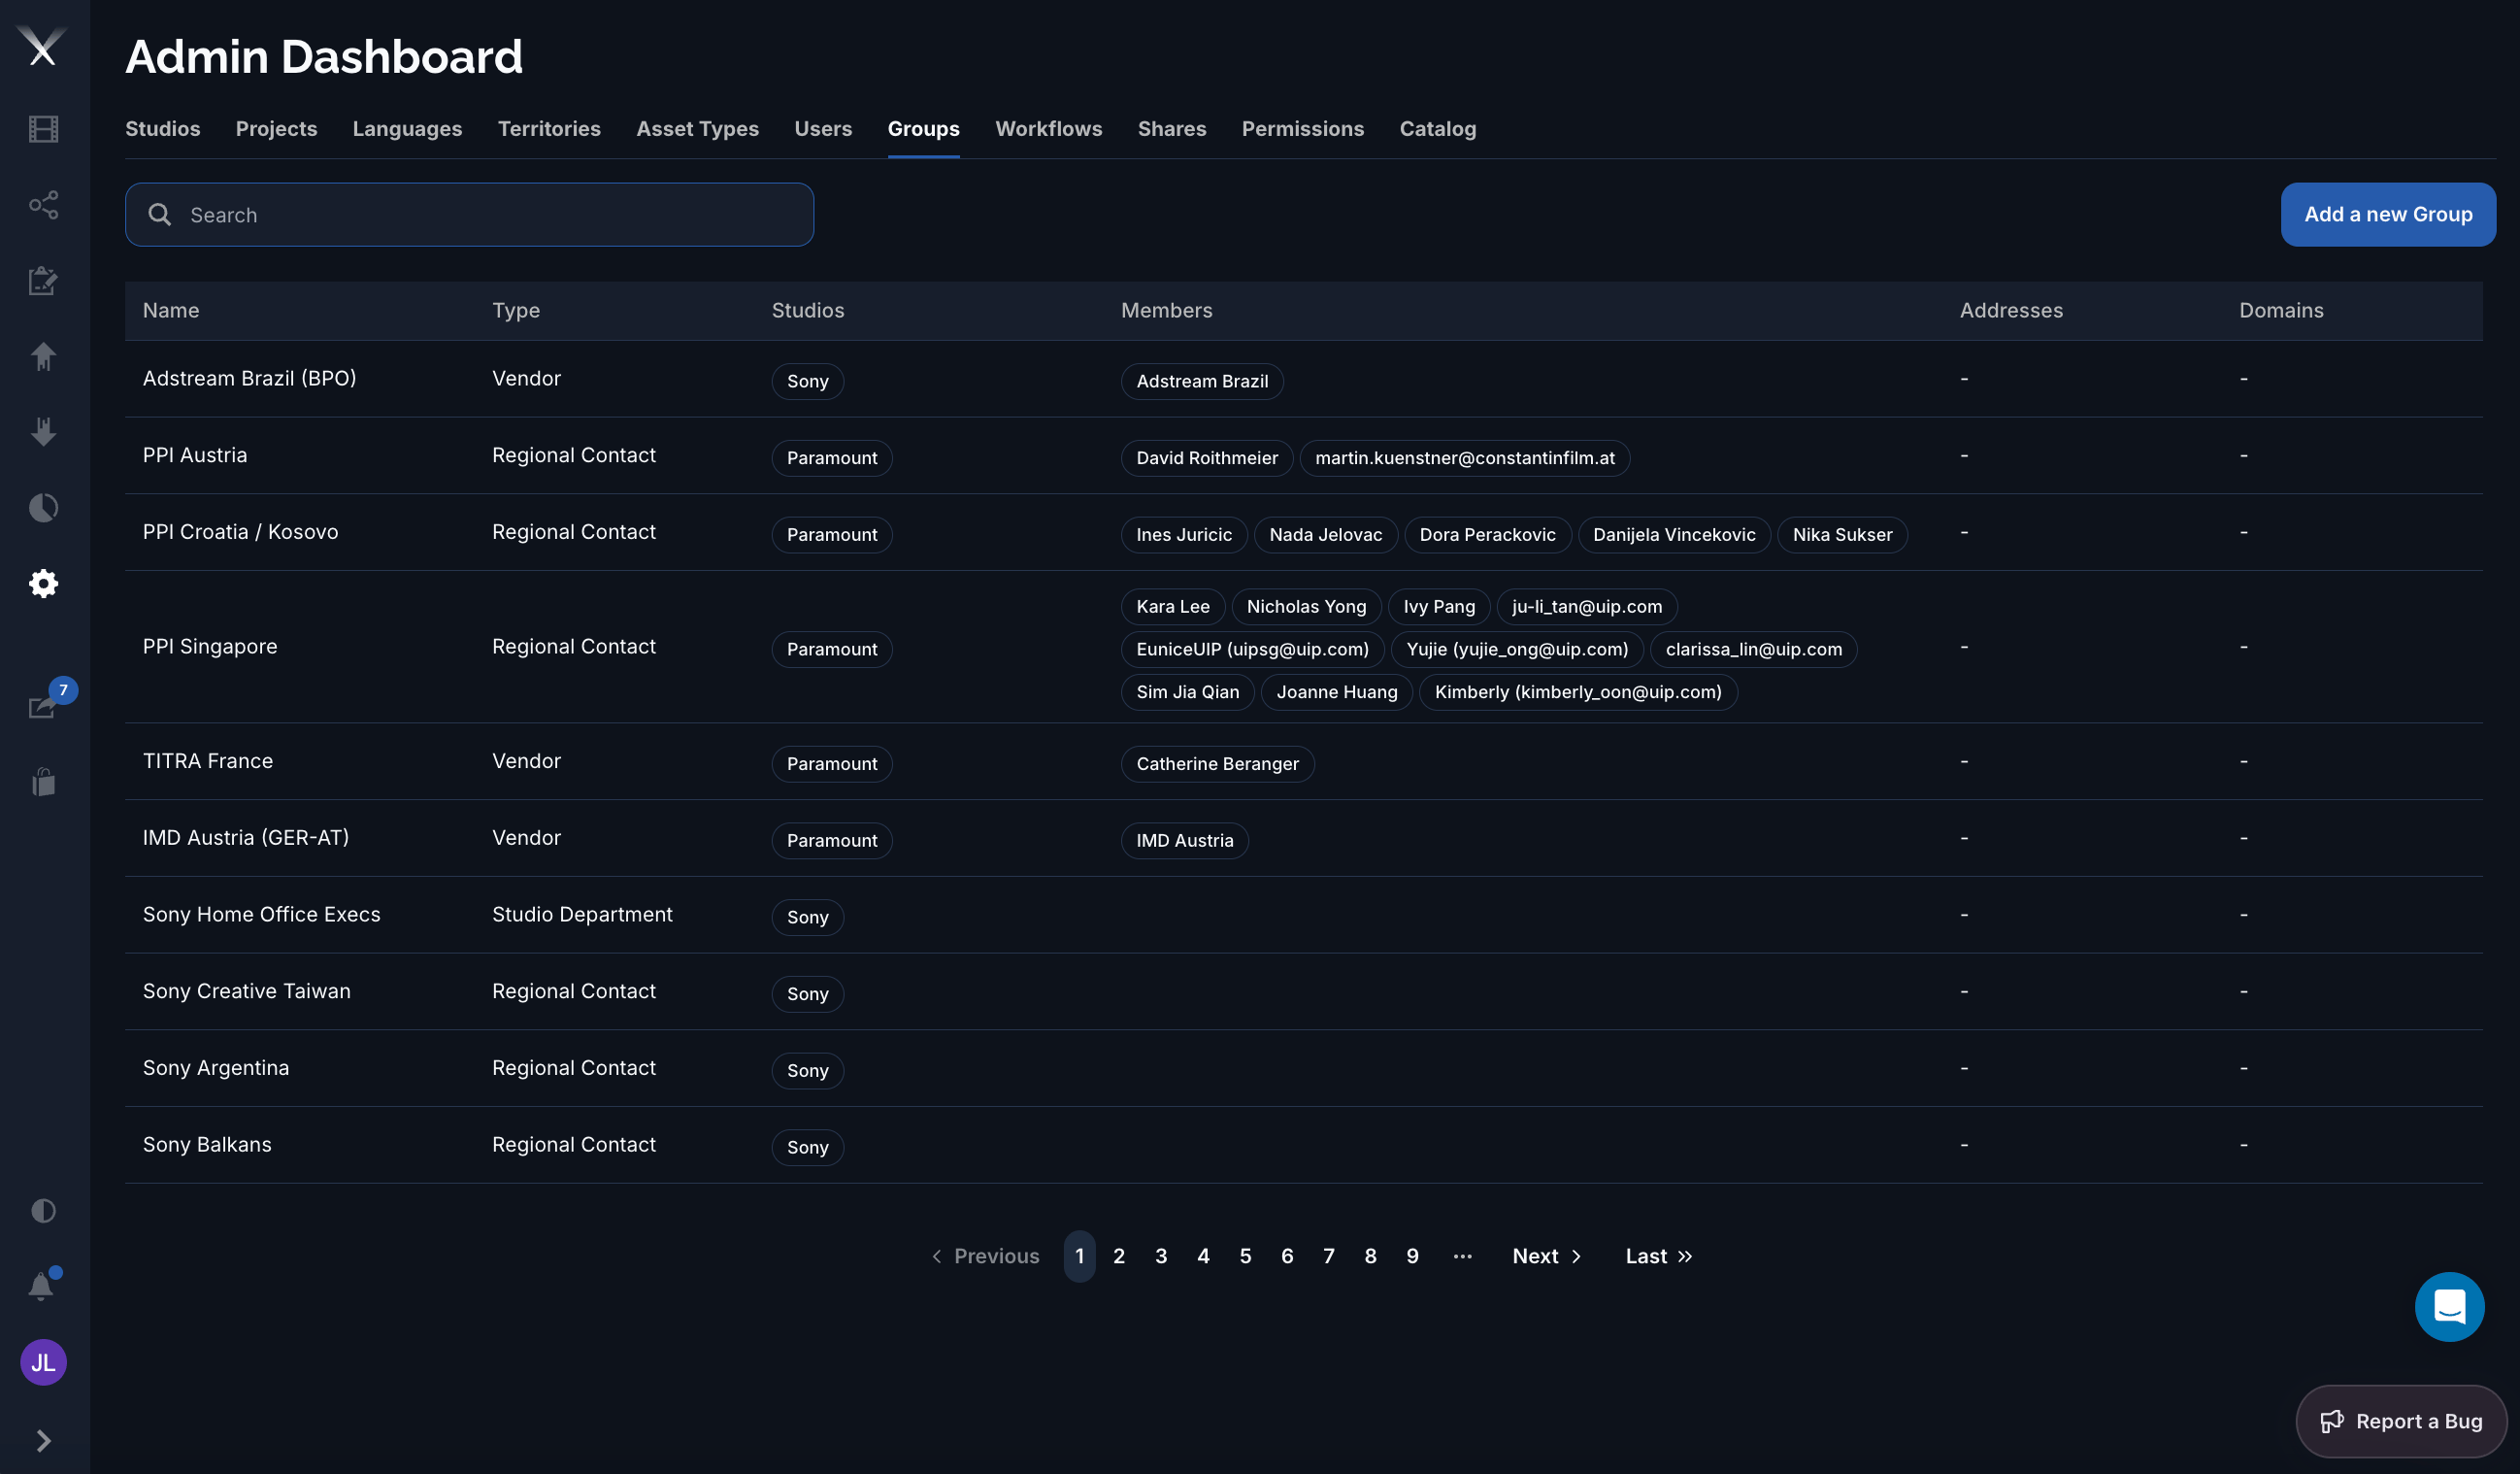Click the Nika Sukser member chip
2520x1474 pixels.
pyautogui.click(x=1842, y=534)
